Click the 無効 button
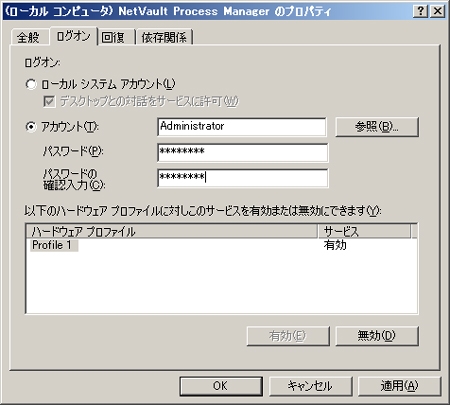The image size is (450, 405). tap(377, 336)
